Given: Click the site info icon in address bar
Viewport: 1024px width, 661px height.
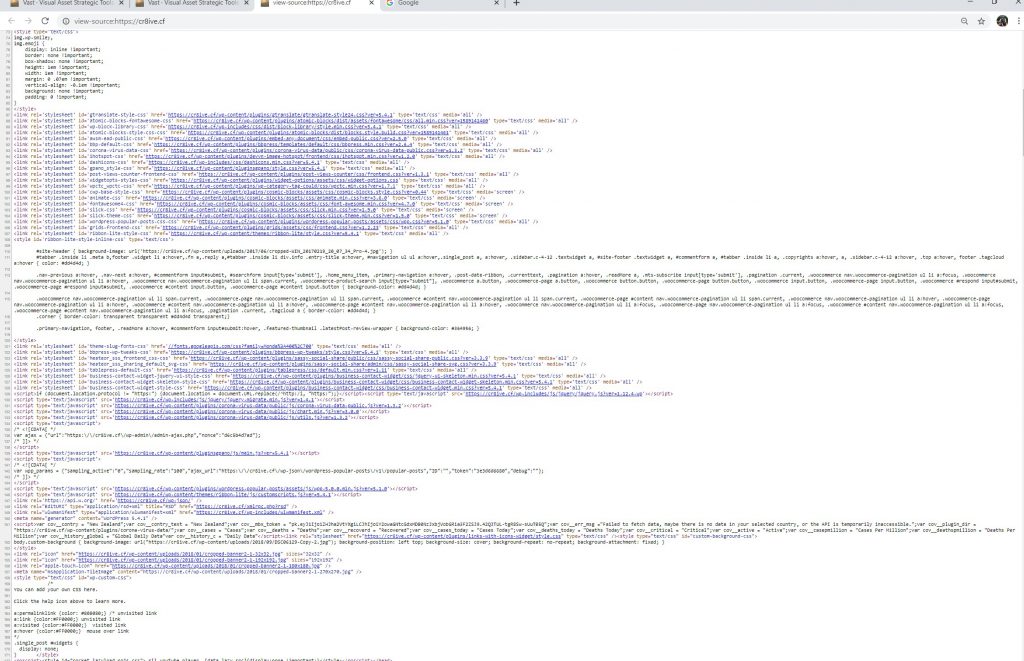Looking at the screenshot, I should pos(65,20).
